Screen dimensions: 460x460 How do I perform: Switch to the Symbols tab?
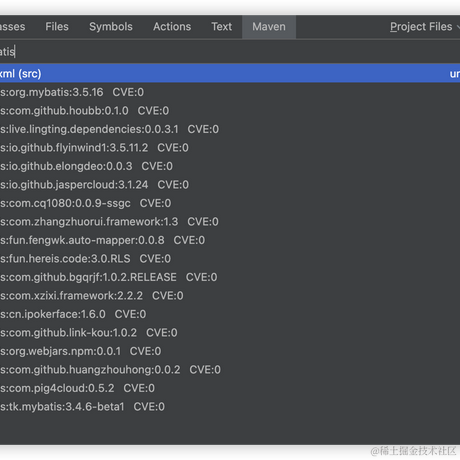click(111, 27)
